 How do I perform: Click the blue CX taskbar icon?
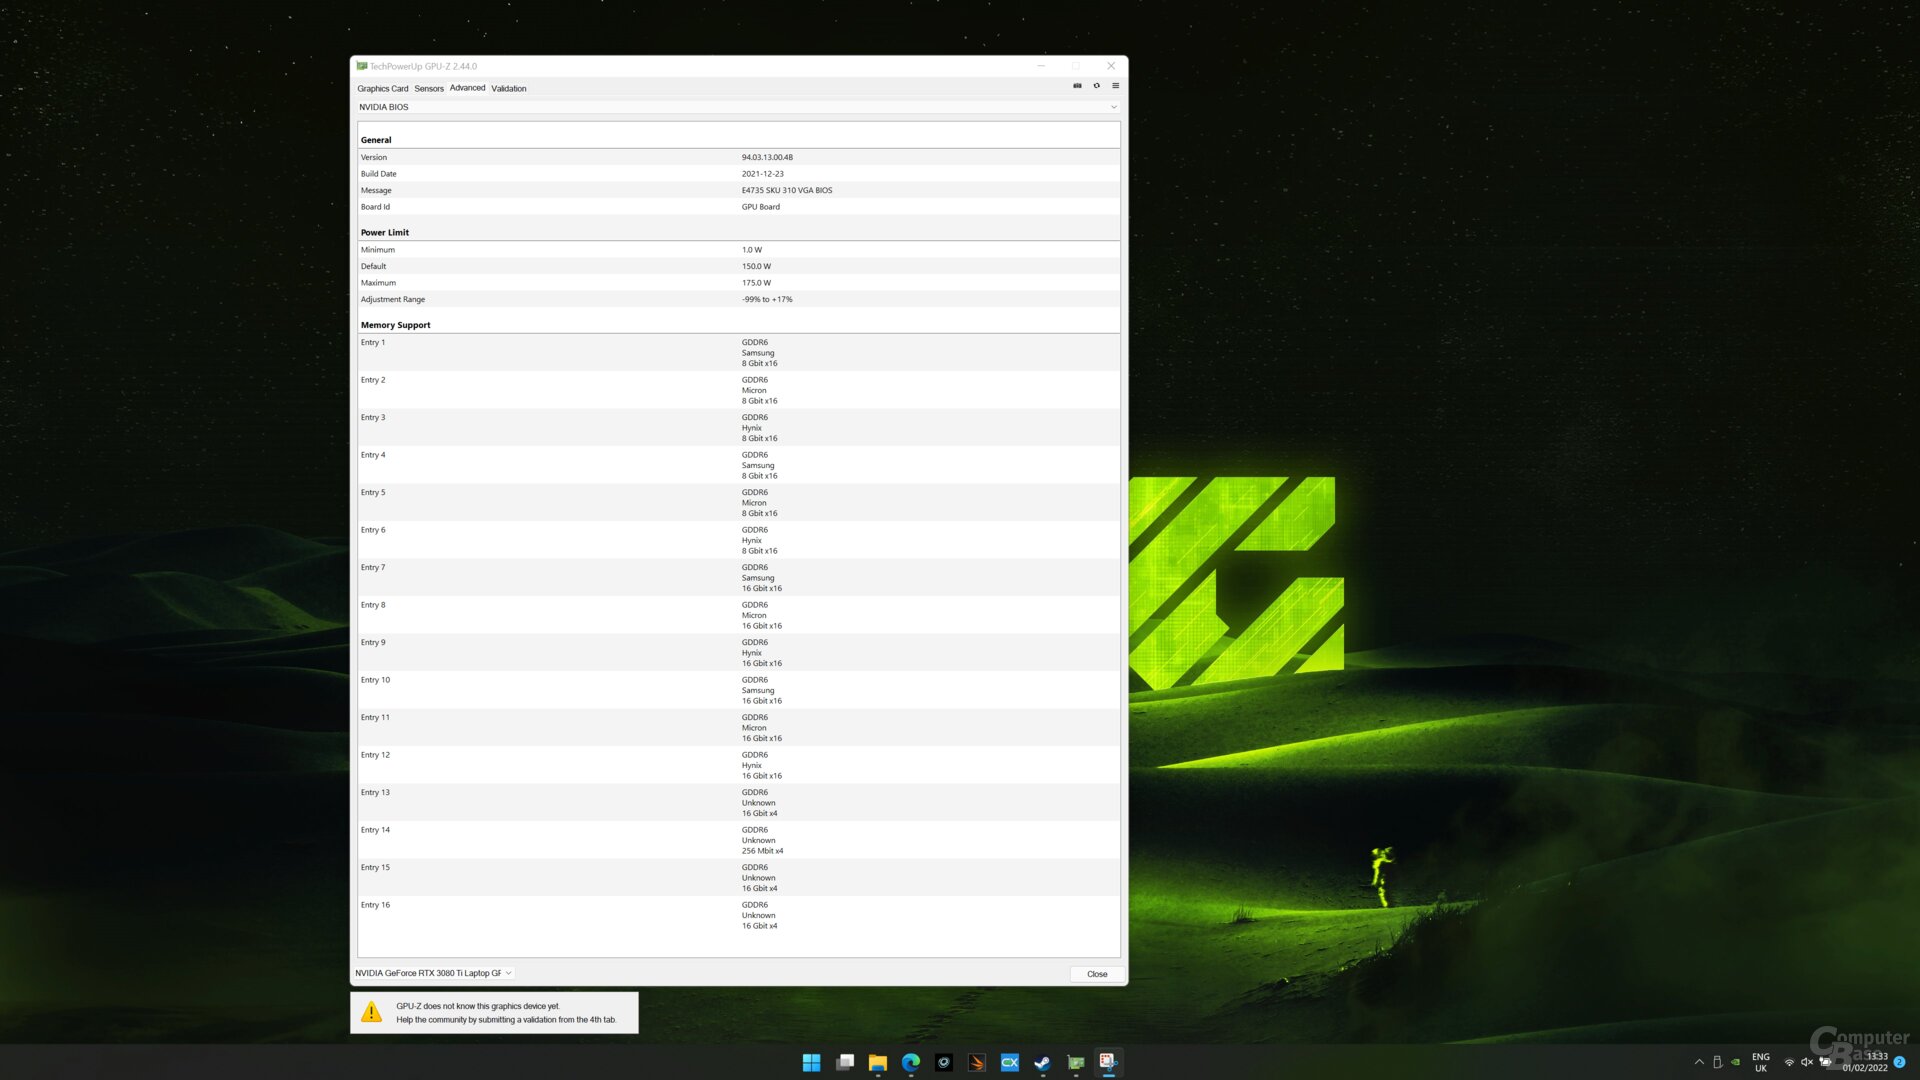tap(1009, 1062)
